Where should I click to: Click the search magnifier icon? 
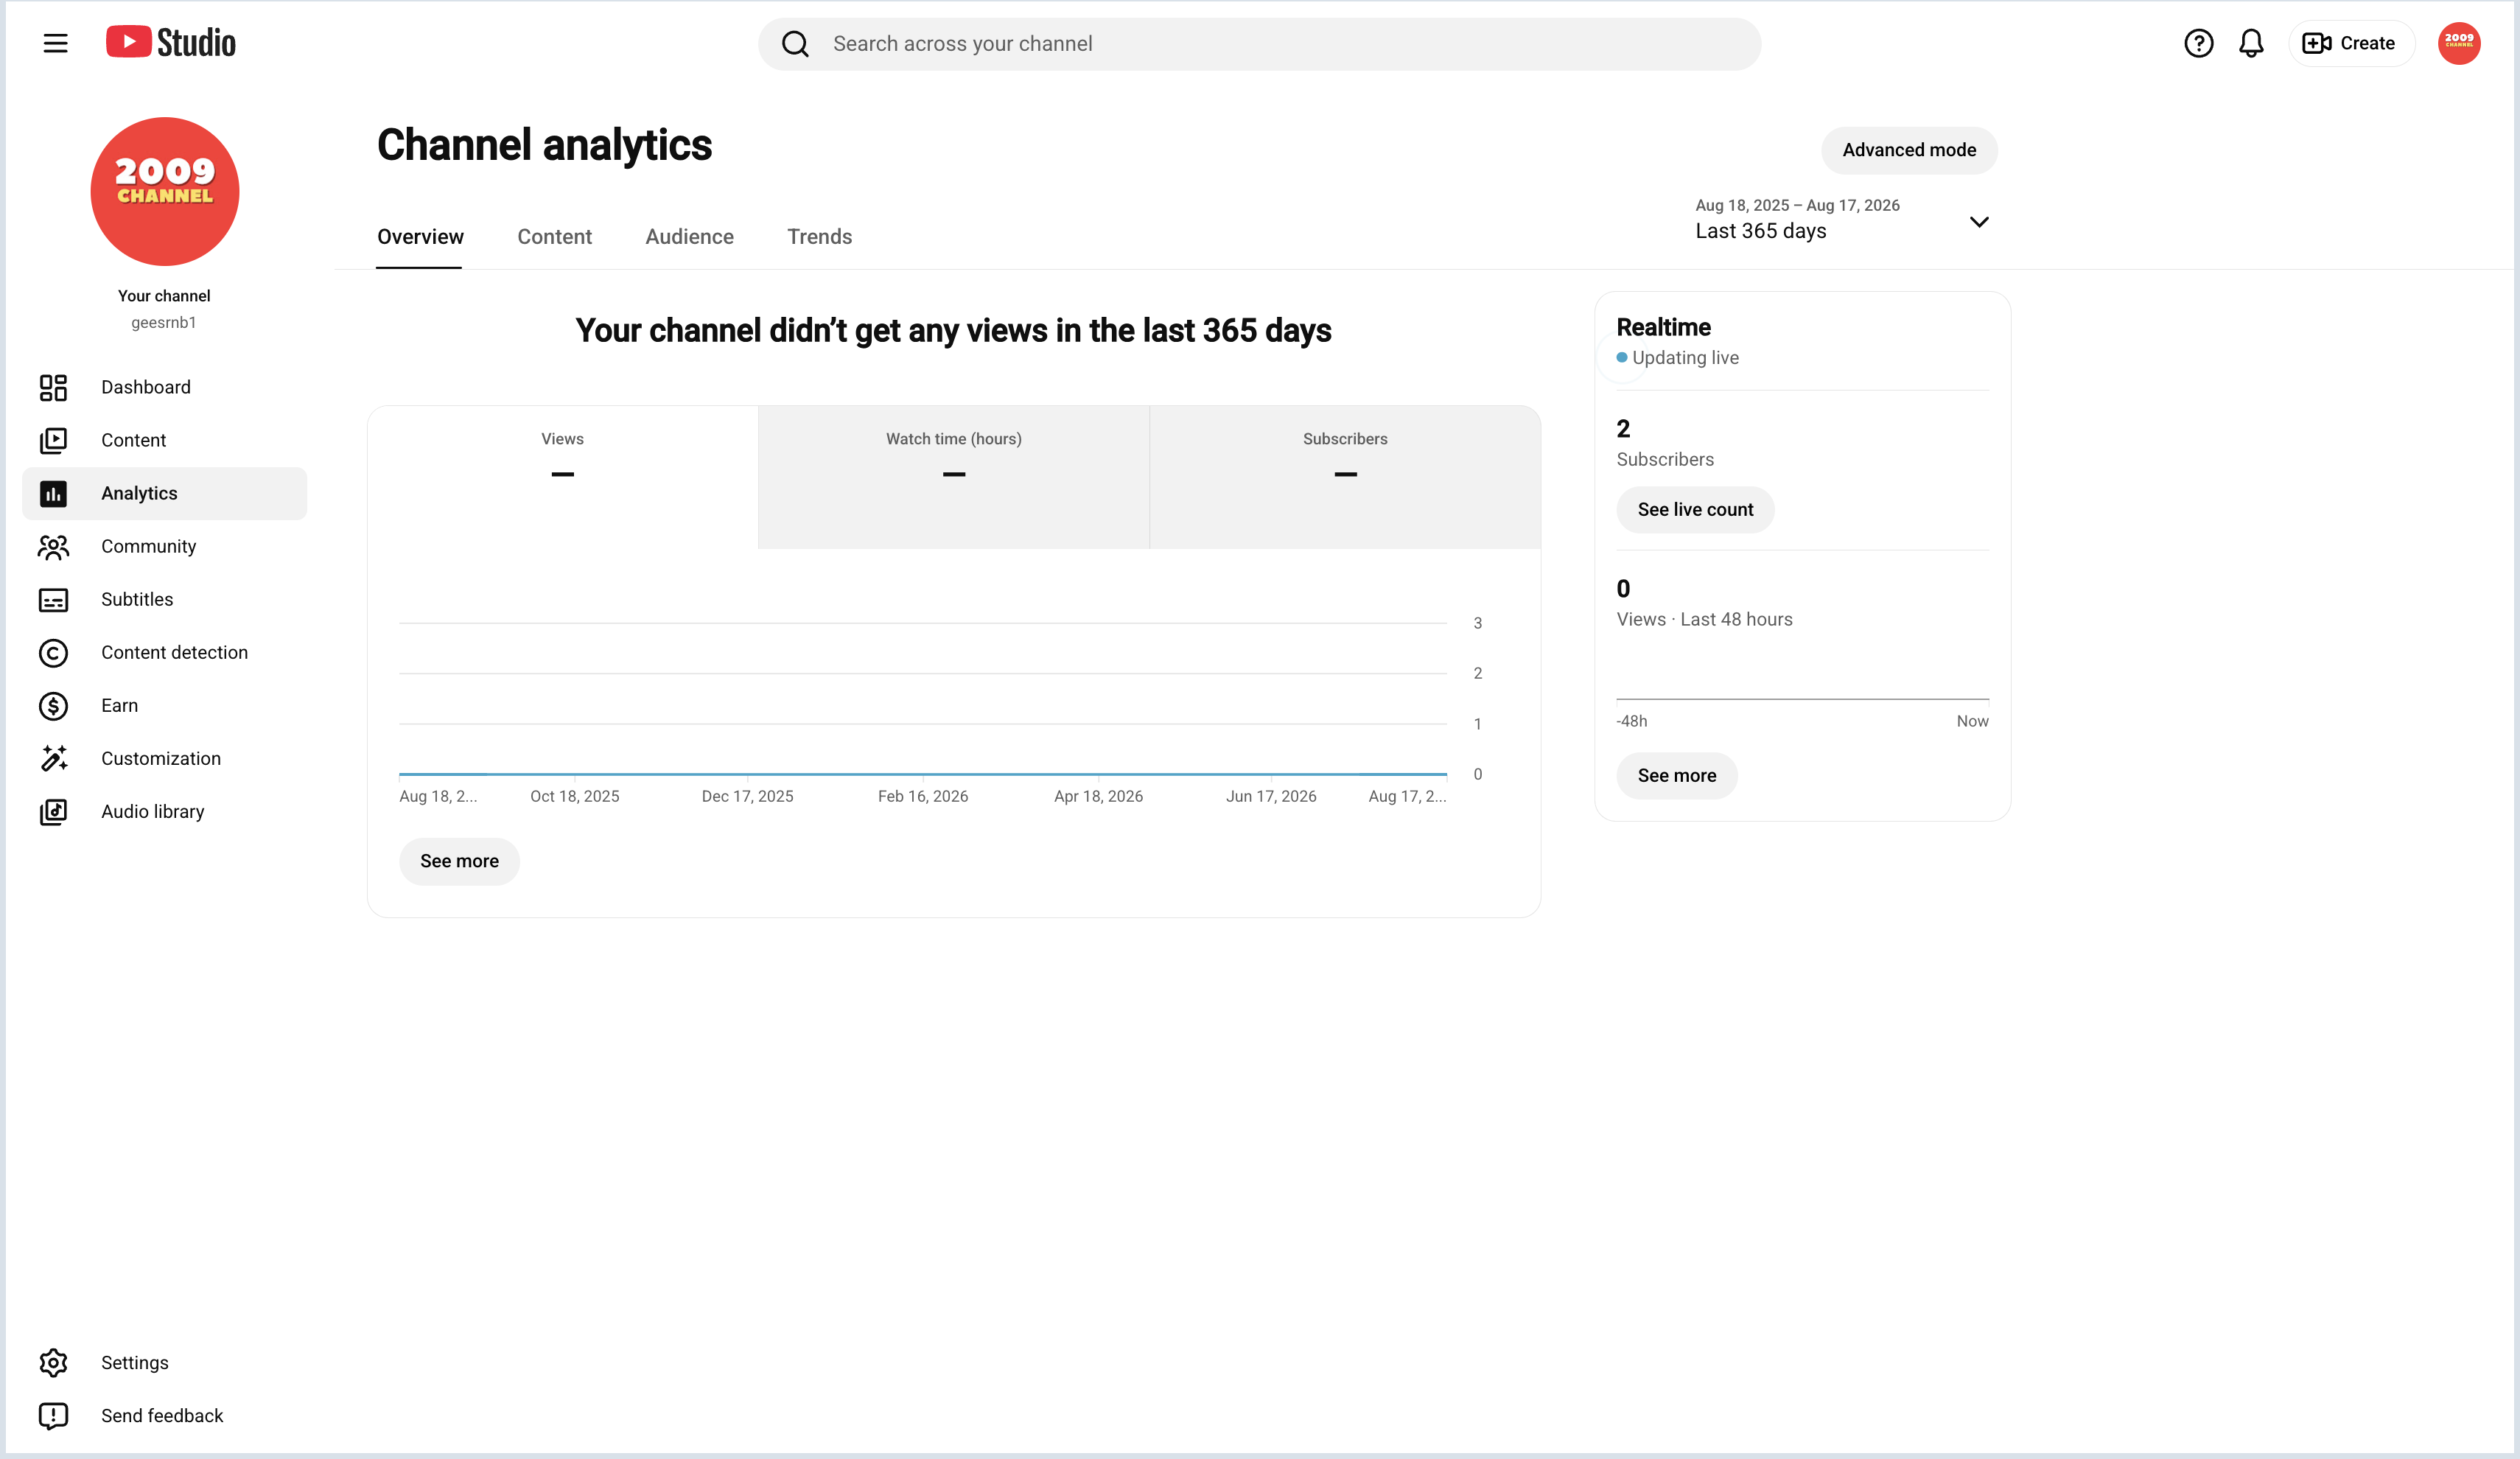795,44
